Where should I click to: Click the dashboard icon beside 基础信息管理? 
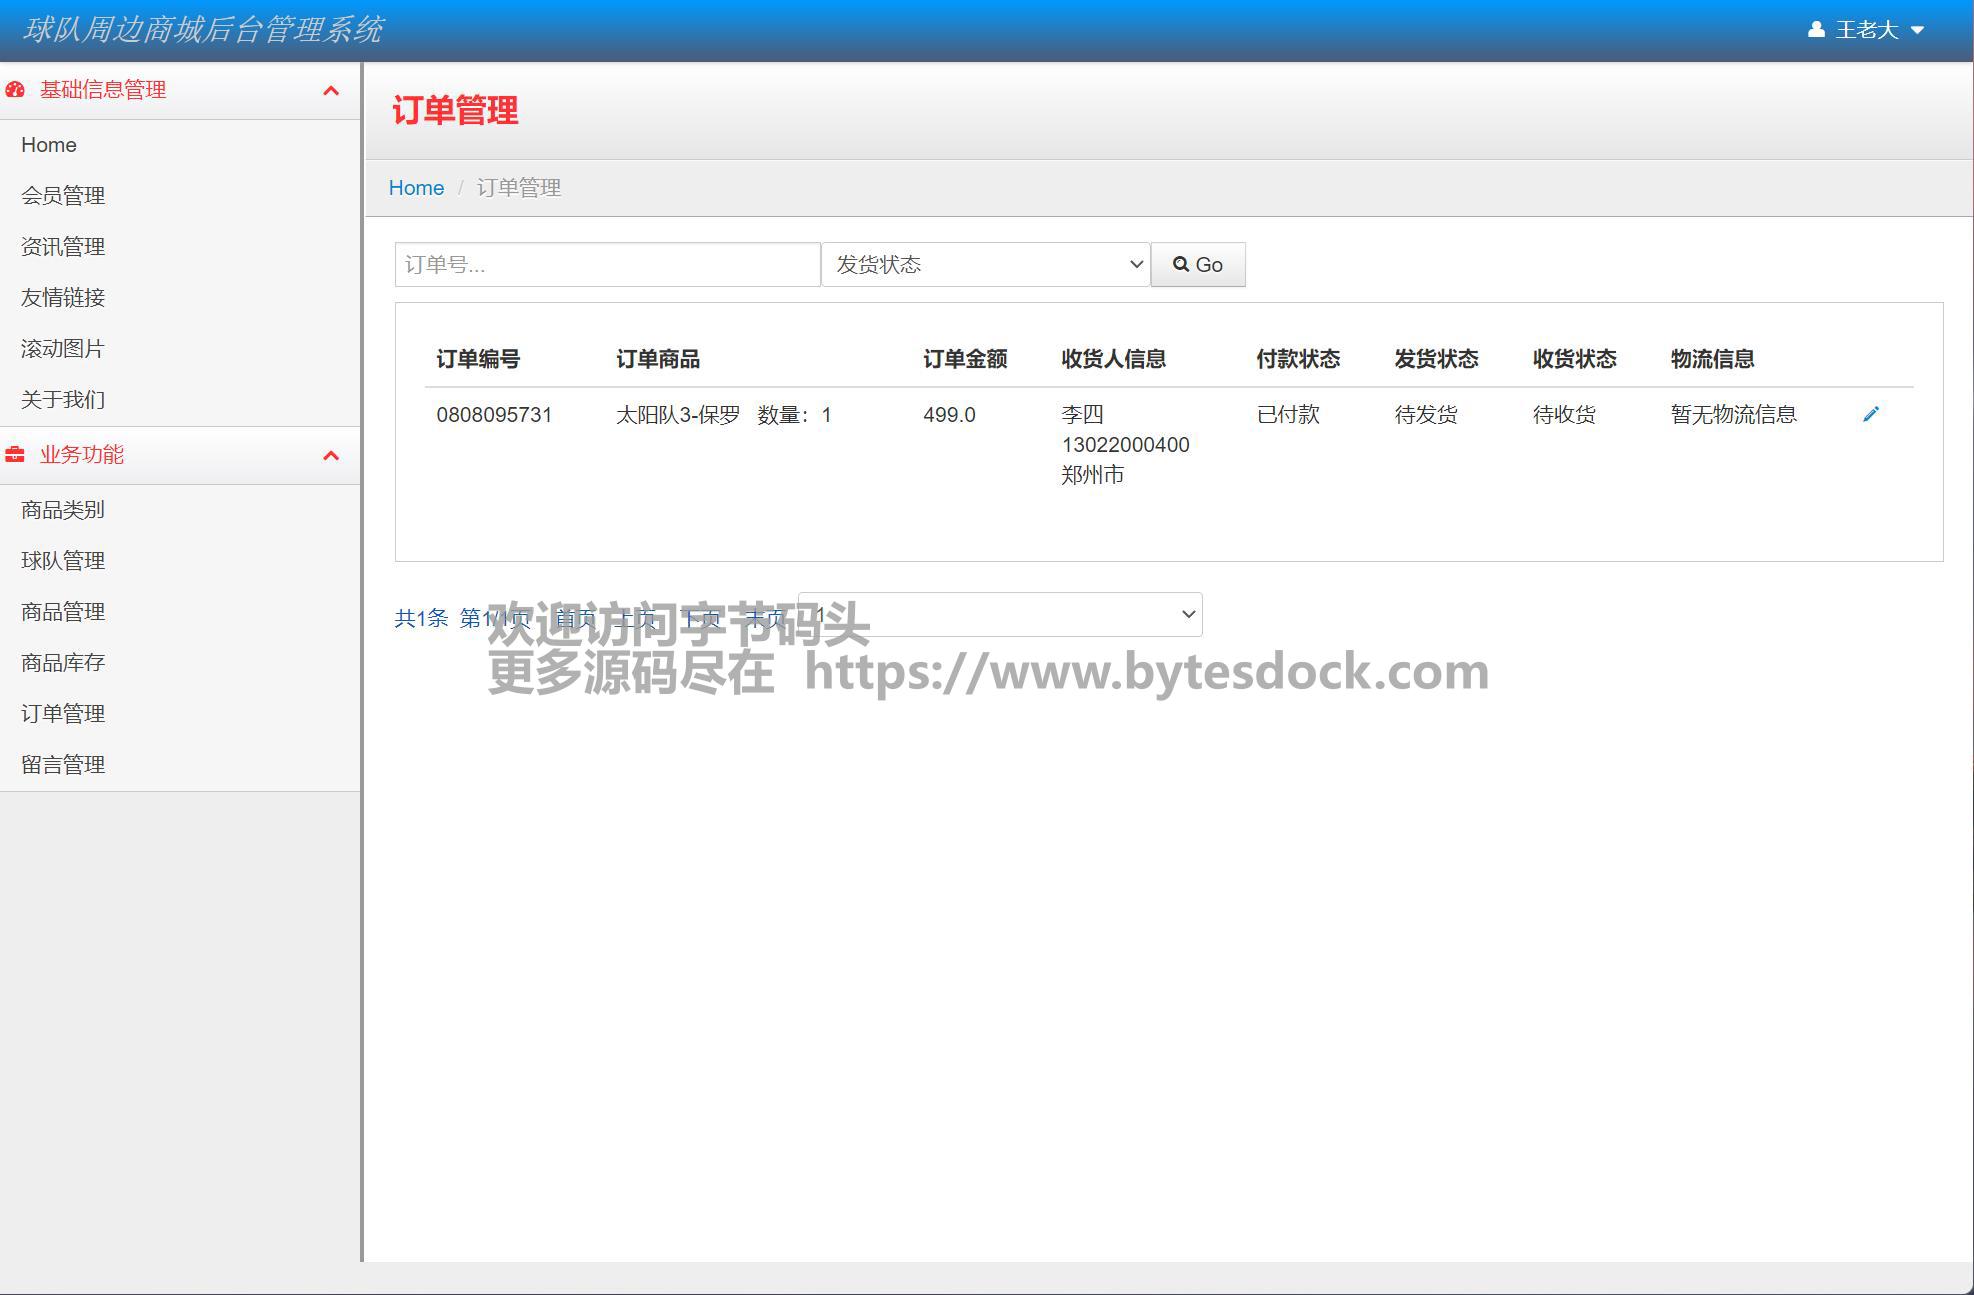(x=15, y=90)
